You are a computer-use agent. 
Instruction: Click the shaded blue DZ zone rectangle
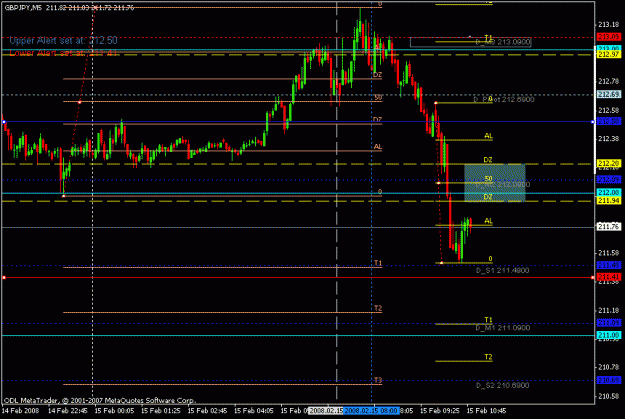click(x=495, y=183)
